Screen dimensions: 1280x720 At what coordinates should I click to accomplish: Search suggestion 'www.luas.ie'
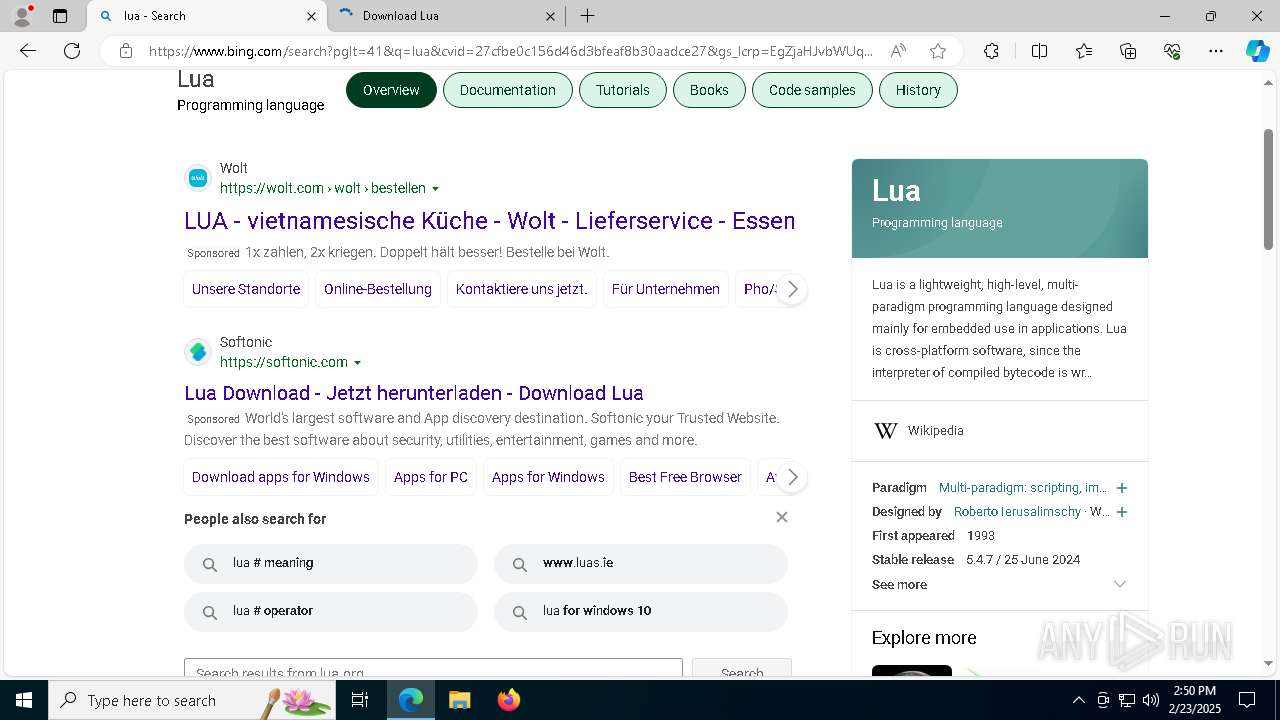(x=641, y=564)
